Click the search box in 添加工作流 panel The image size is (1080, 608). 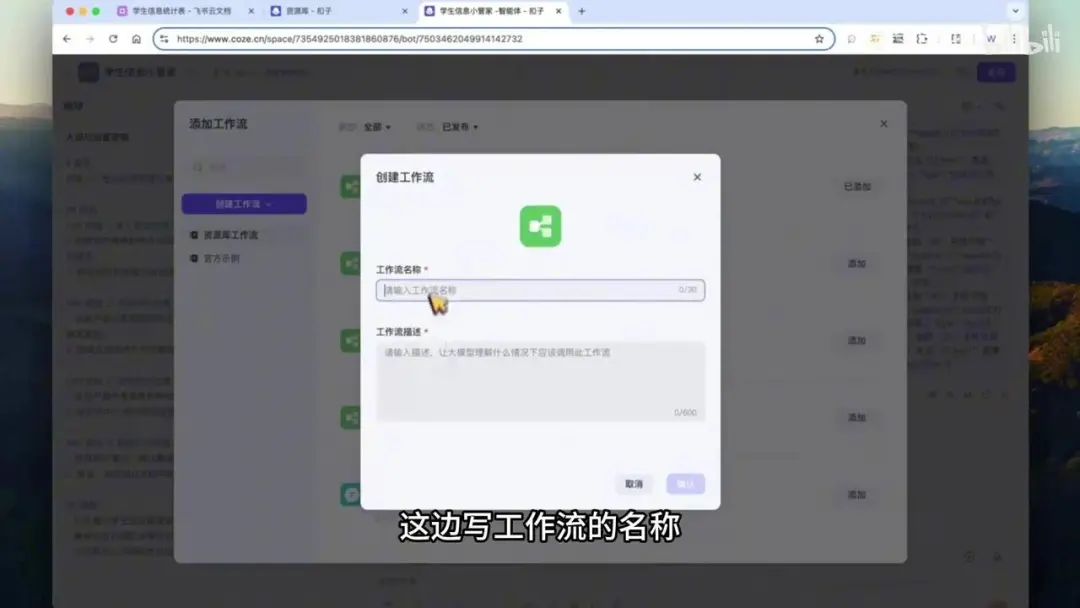pyautogui.click(x=244, y=167)
